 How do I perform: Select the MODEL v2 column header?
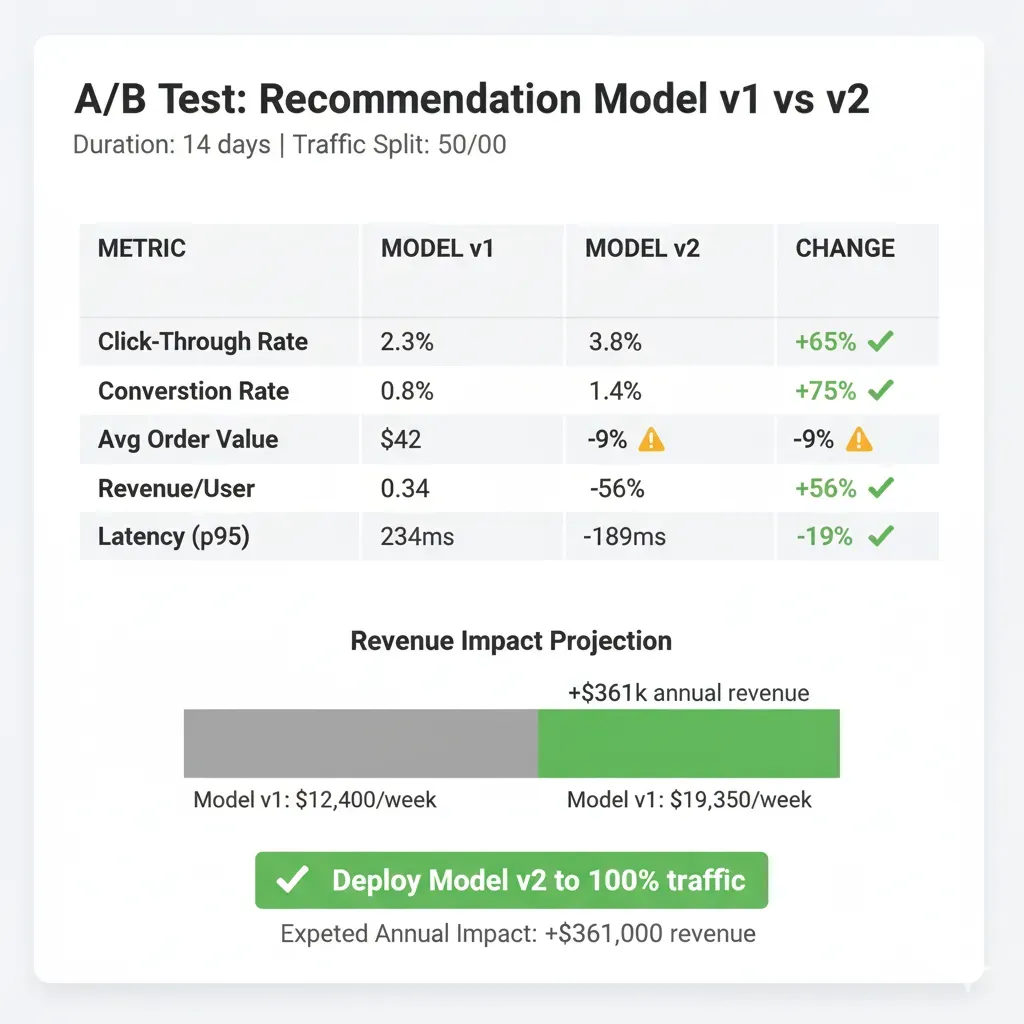tap(641, 248)
